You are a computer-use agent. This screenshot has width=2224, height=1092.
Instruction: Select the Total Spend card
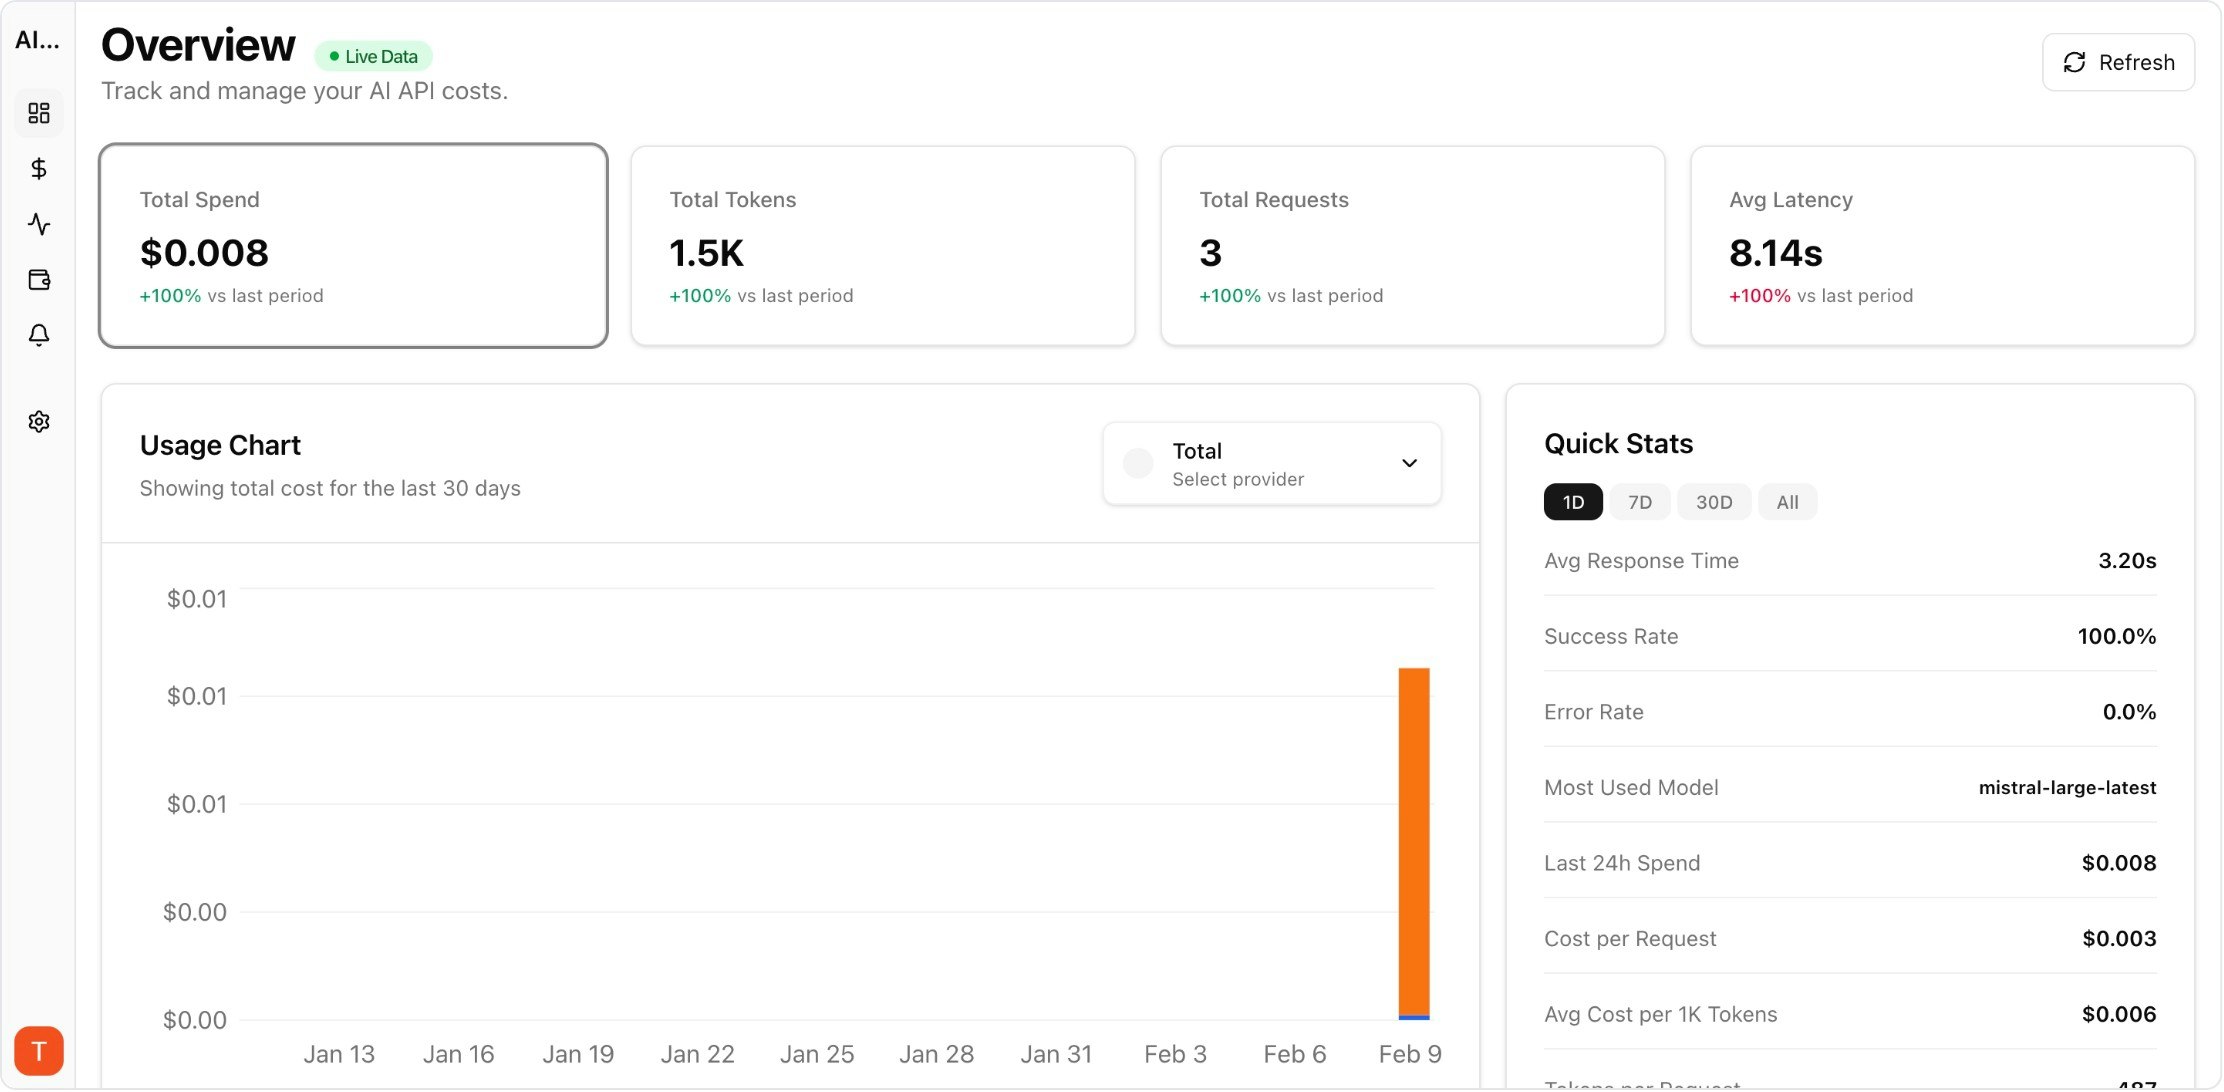click(x=355, y=246)
